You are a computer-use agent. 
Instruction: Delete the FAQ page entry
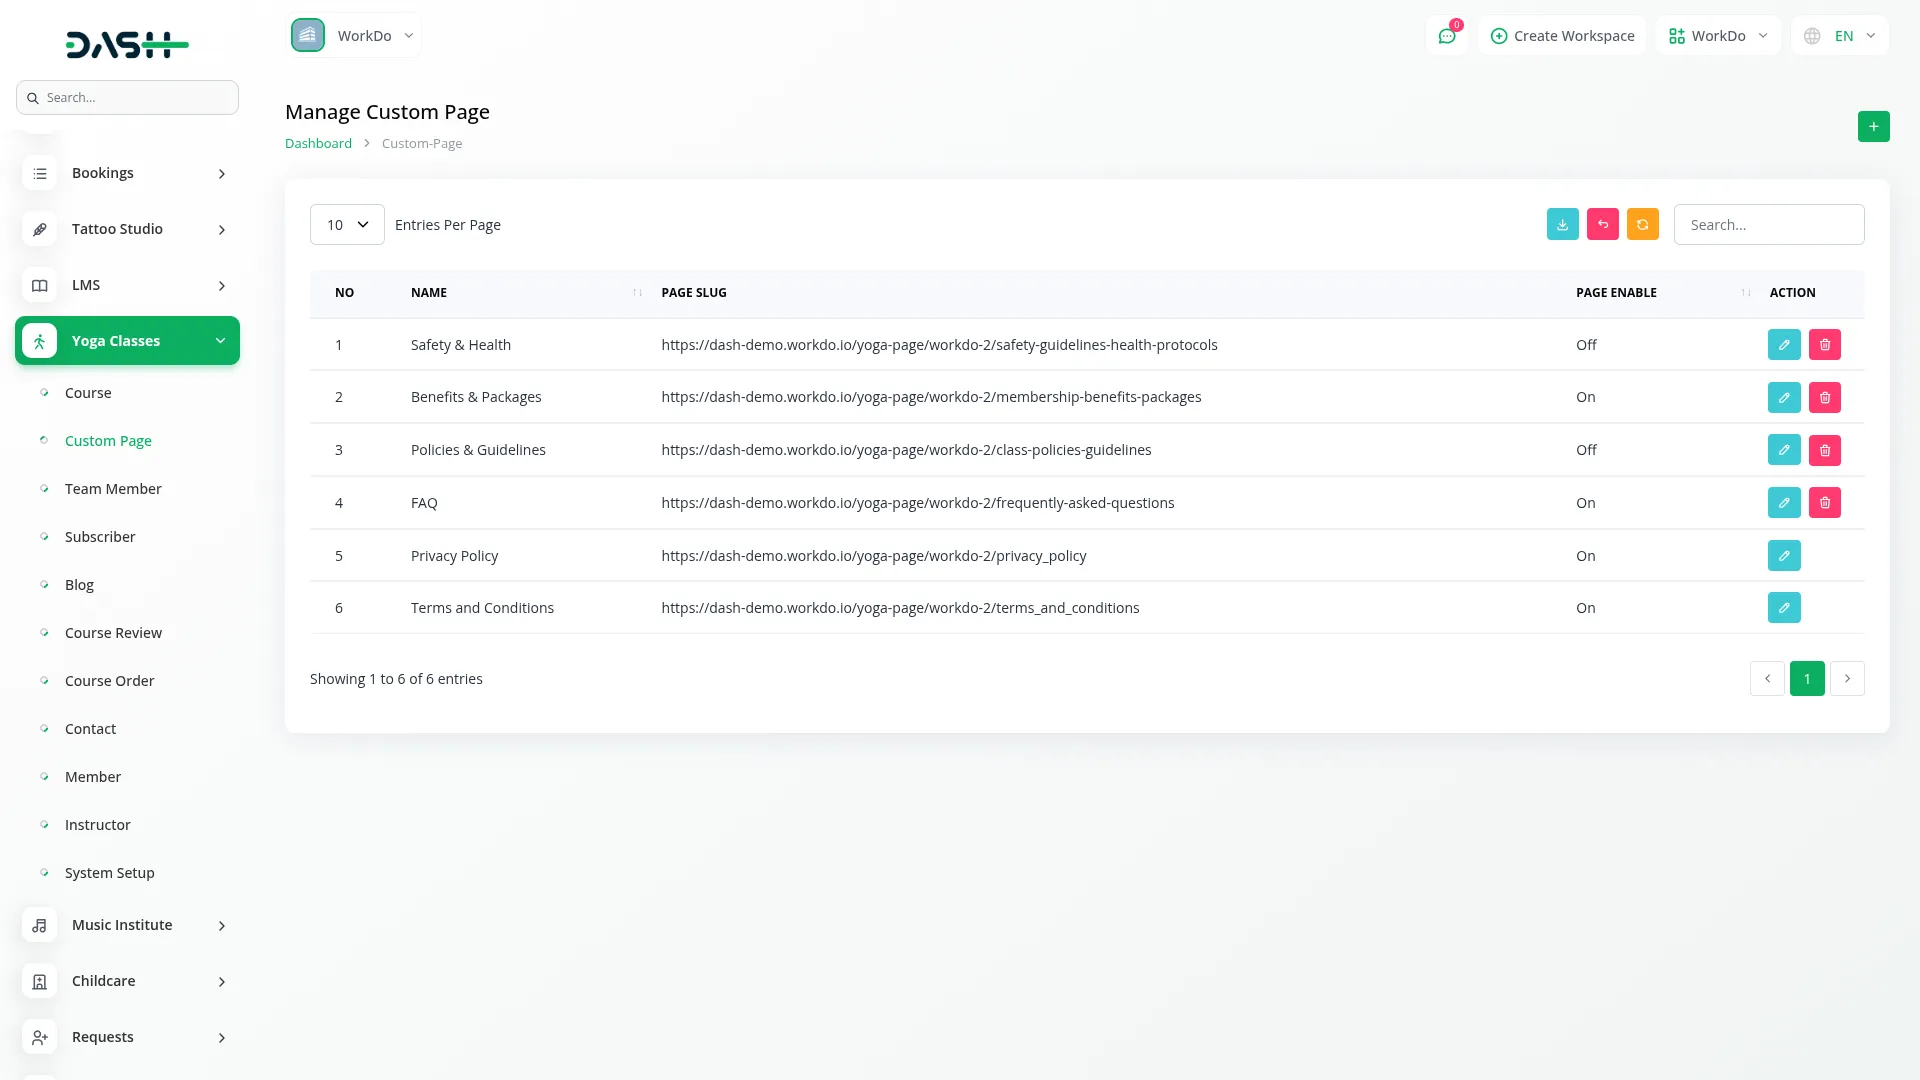coord(1824,503)
